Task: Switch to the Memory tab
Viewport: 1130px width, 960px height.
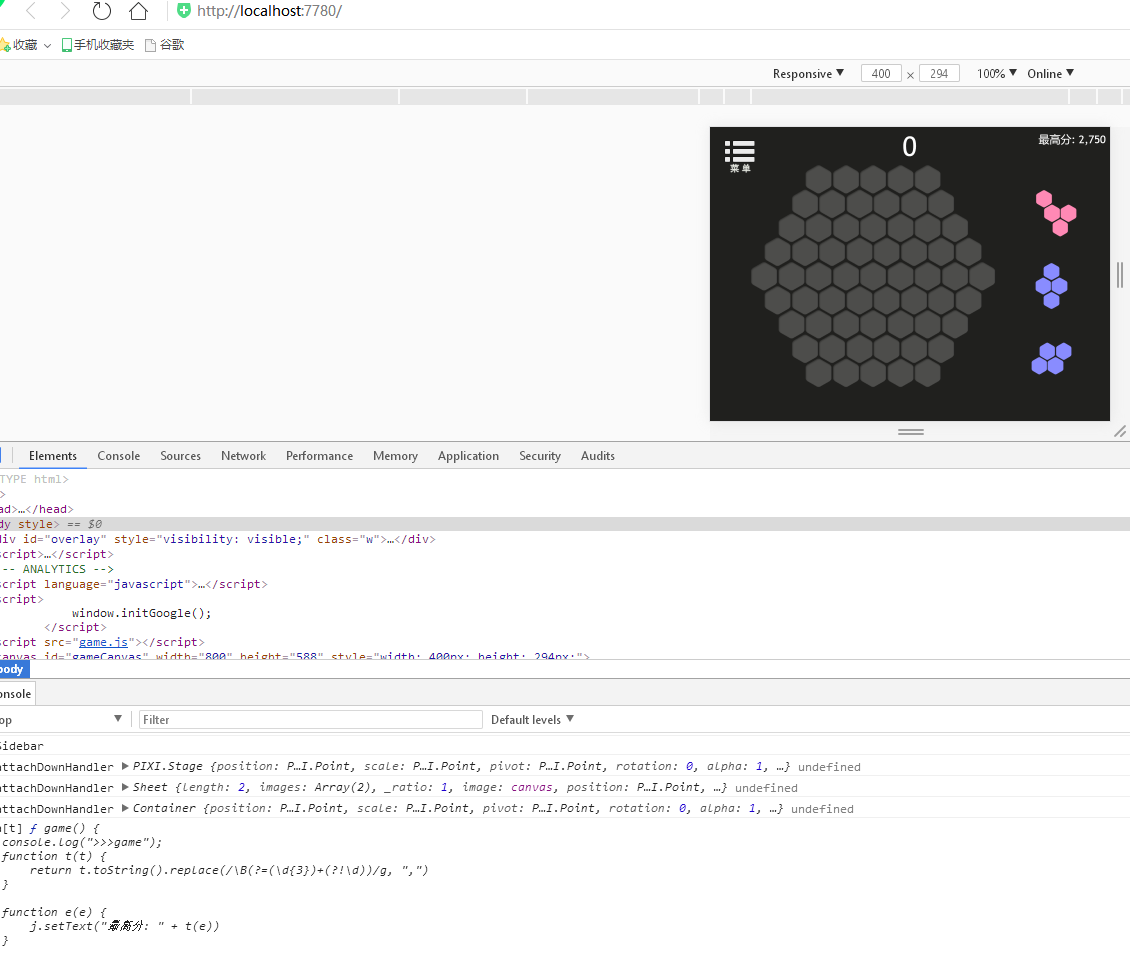Action: 395,456
